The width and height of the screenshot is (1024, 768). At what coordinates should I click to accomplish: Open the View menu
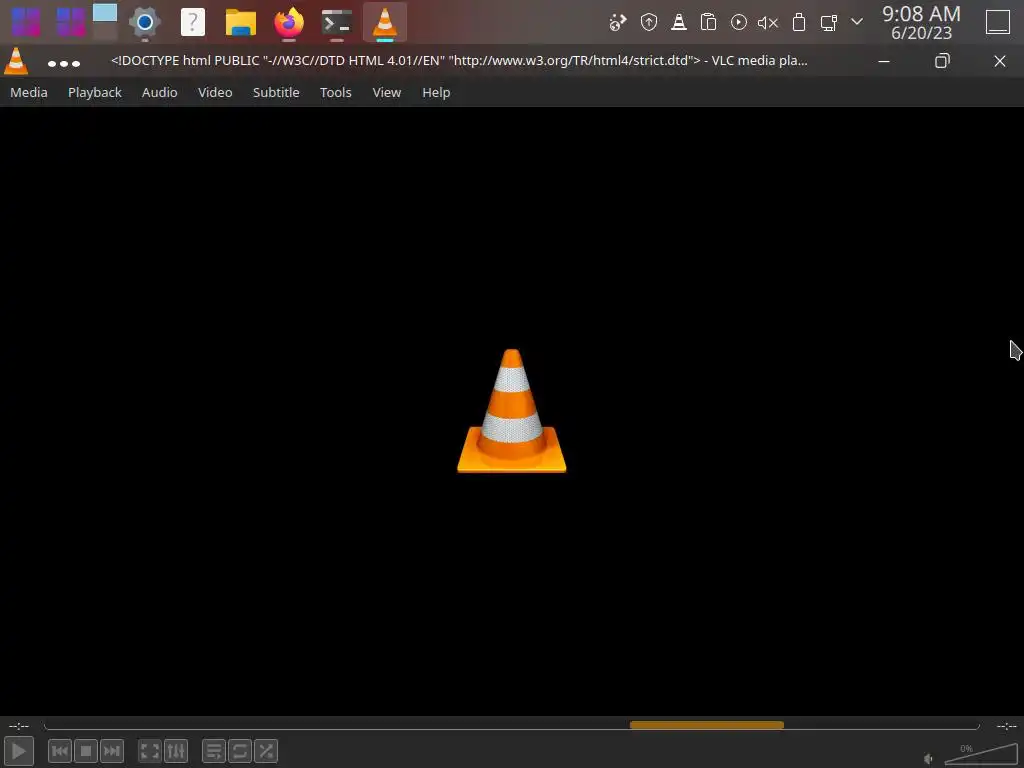[x=387, y=93]
